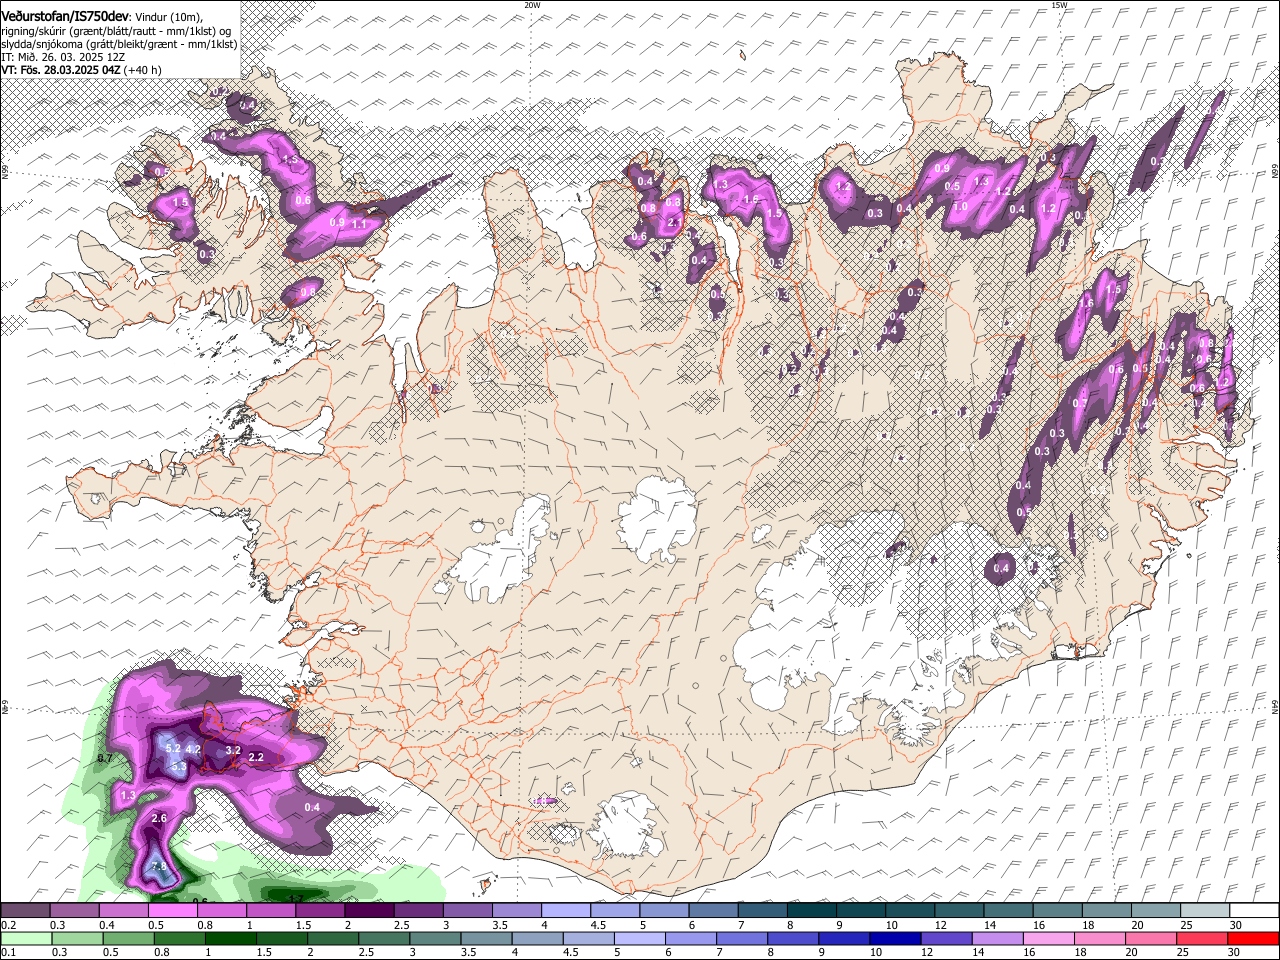Click the 1.0 snowfall value in the northeast
1280x960 pixels.
coord(960,206)
